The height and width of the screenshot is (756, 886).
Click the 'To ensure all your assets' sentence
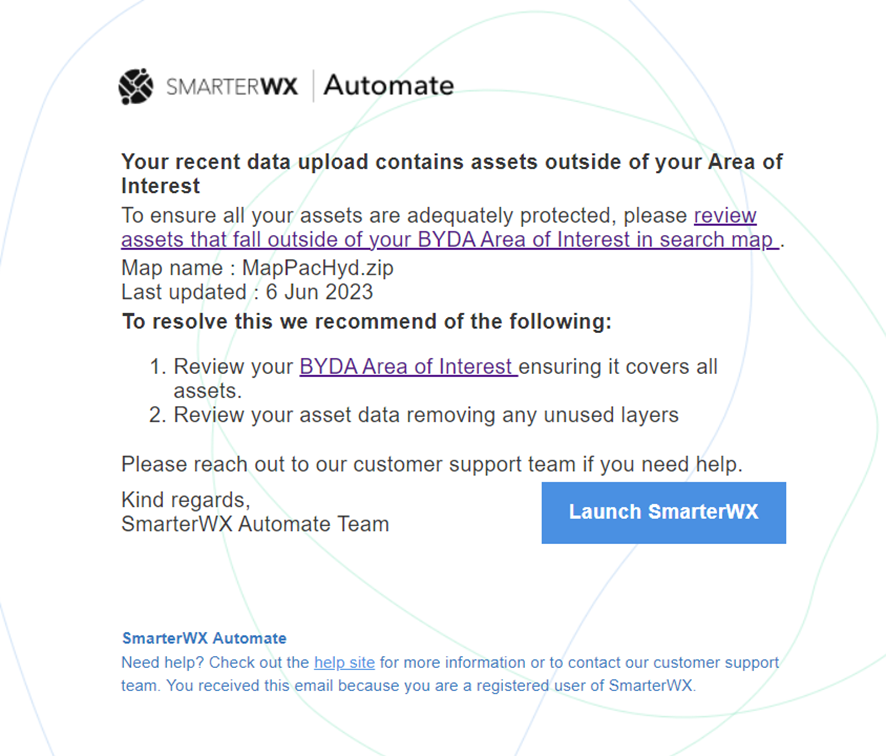pyautogui.click(x=400, y=216)
